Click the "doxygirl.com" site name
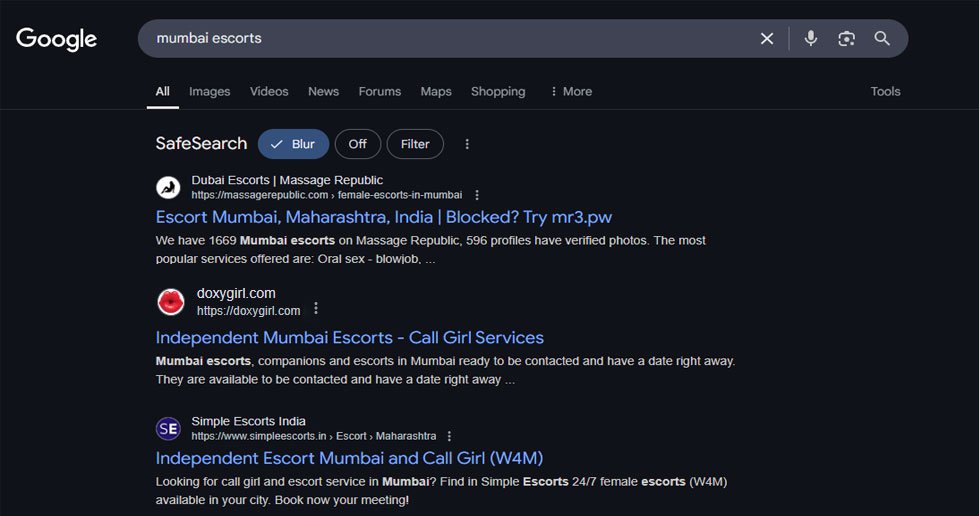The height and width of the screenshot is (516, 979). (x=236, y=293)
